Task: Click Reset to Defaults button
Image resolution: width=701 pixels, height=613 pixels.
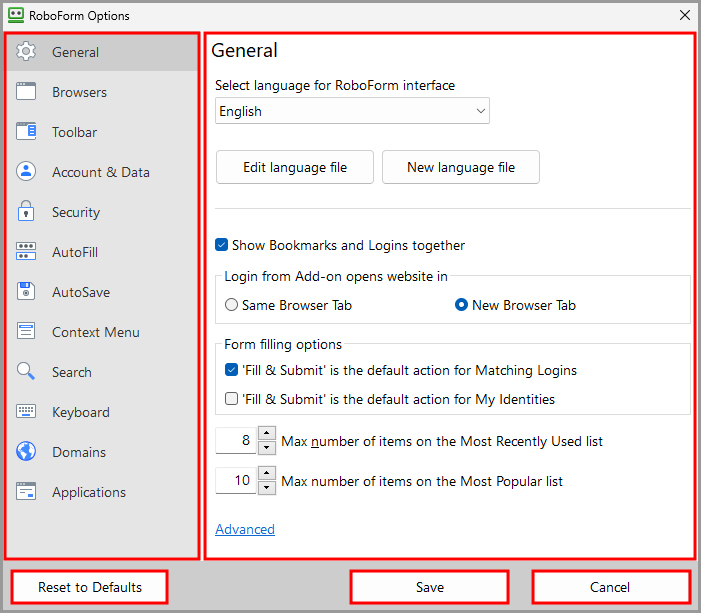Action: 90,587
